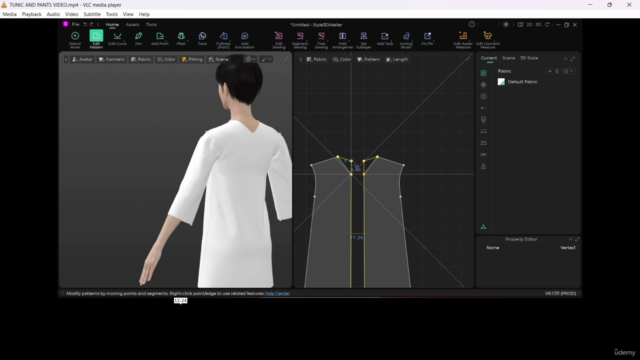This screenshot has width=640, height=360.
Task: Activate the Trace tool
Action: point(202,39)
